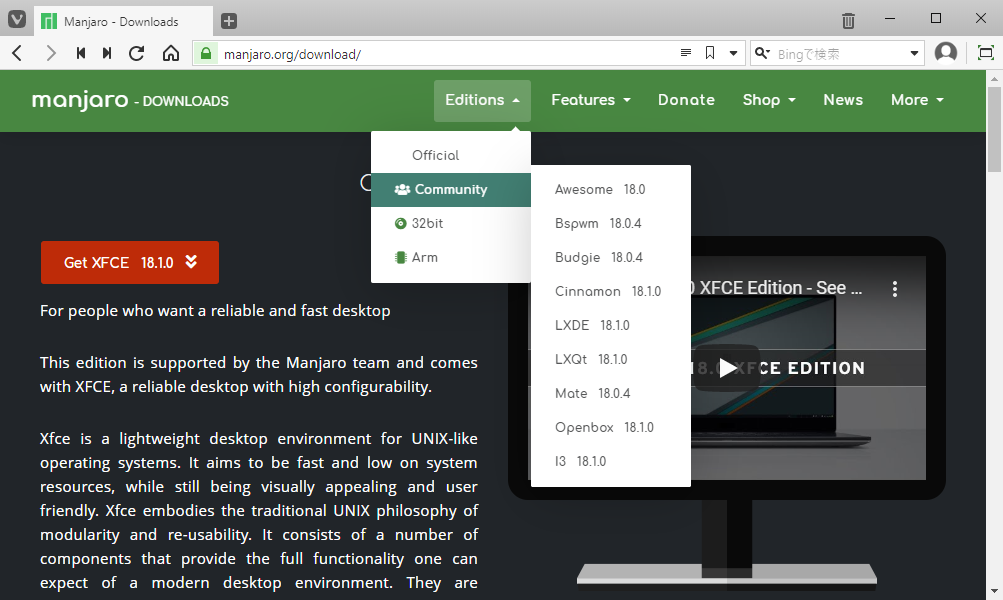Click the page vertical scrollbar thumb

pos(994,129)
